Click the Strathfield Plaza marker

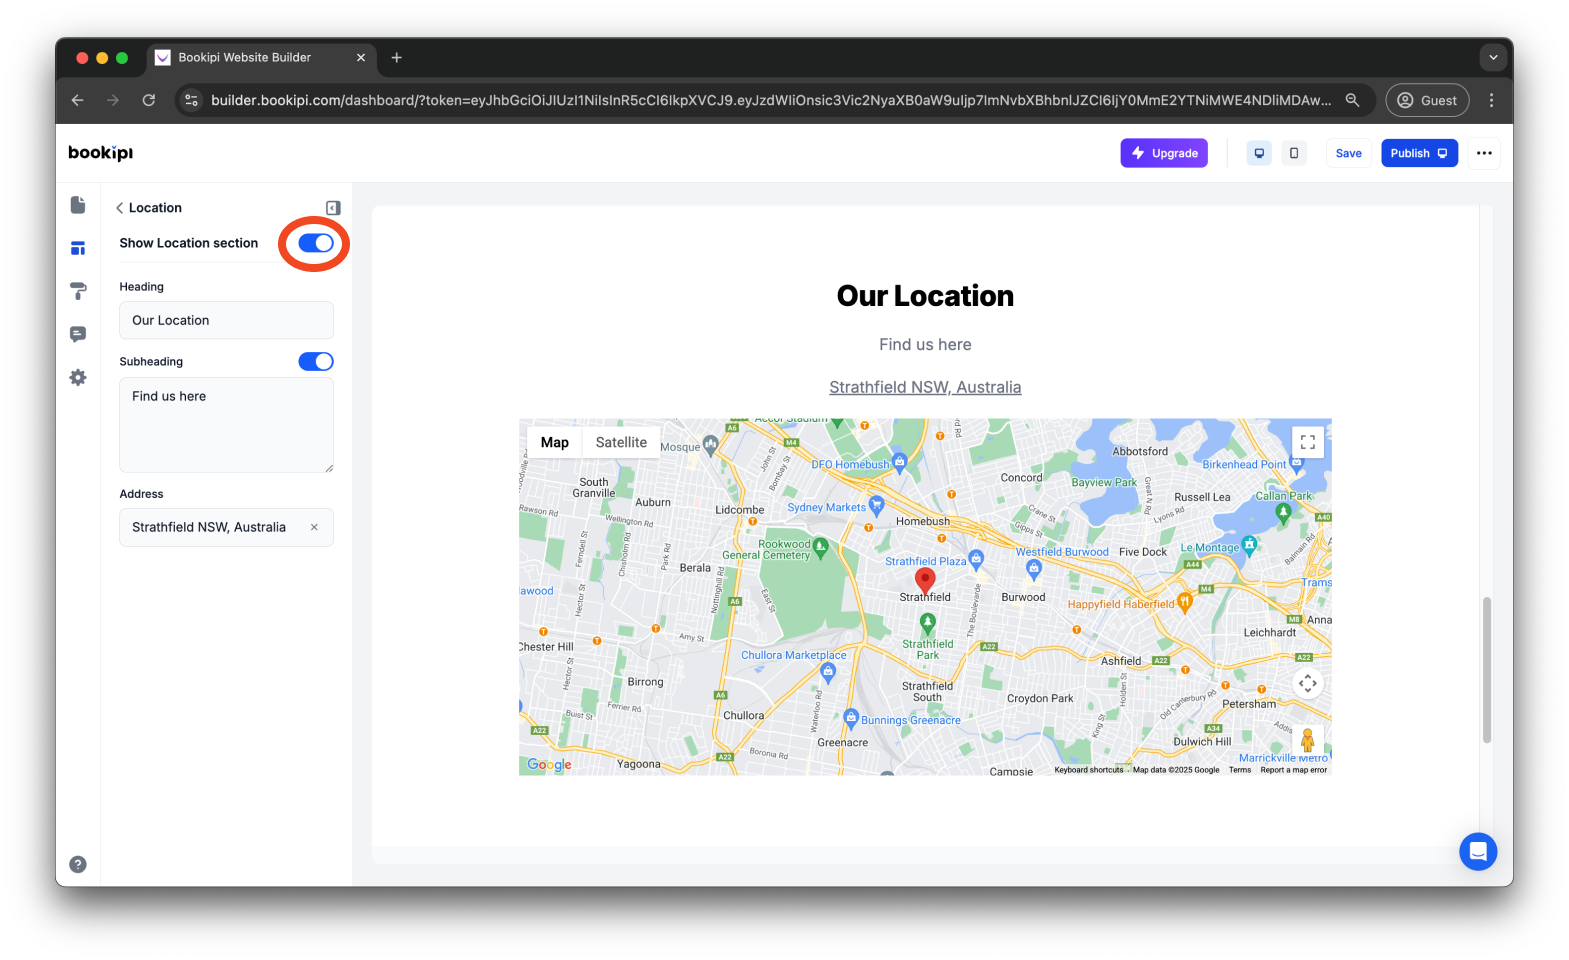coord(977,559)
